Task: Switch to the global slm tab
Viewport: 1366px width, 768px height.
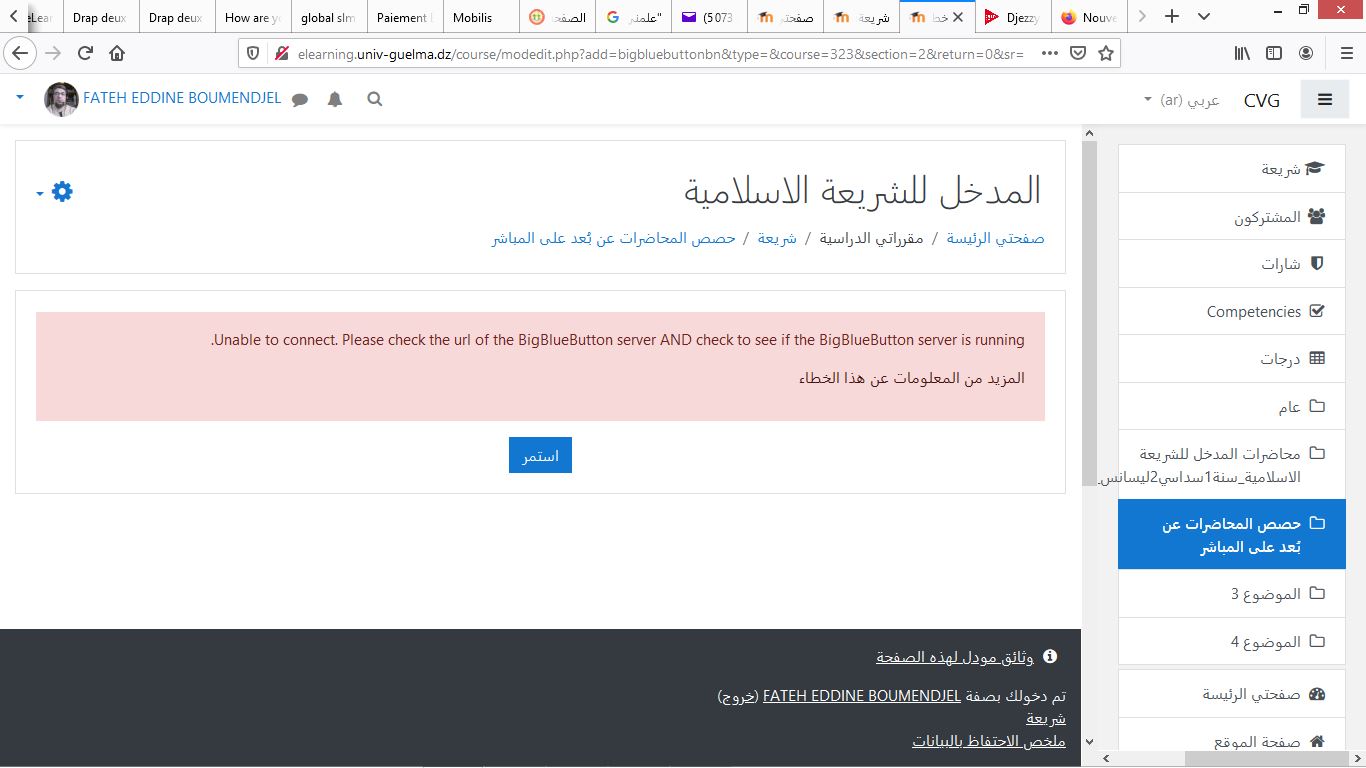Action: coord(329,17)
